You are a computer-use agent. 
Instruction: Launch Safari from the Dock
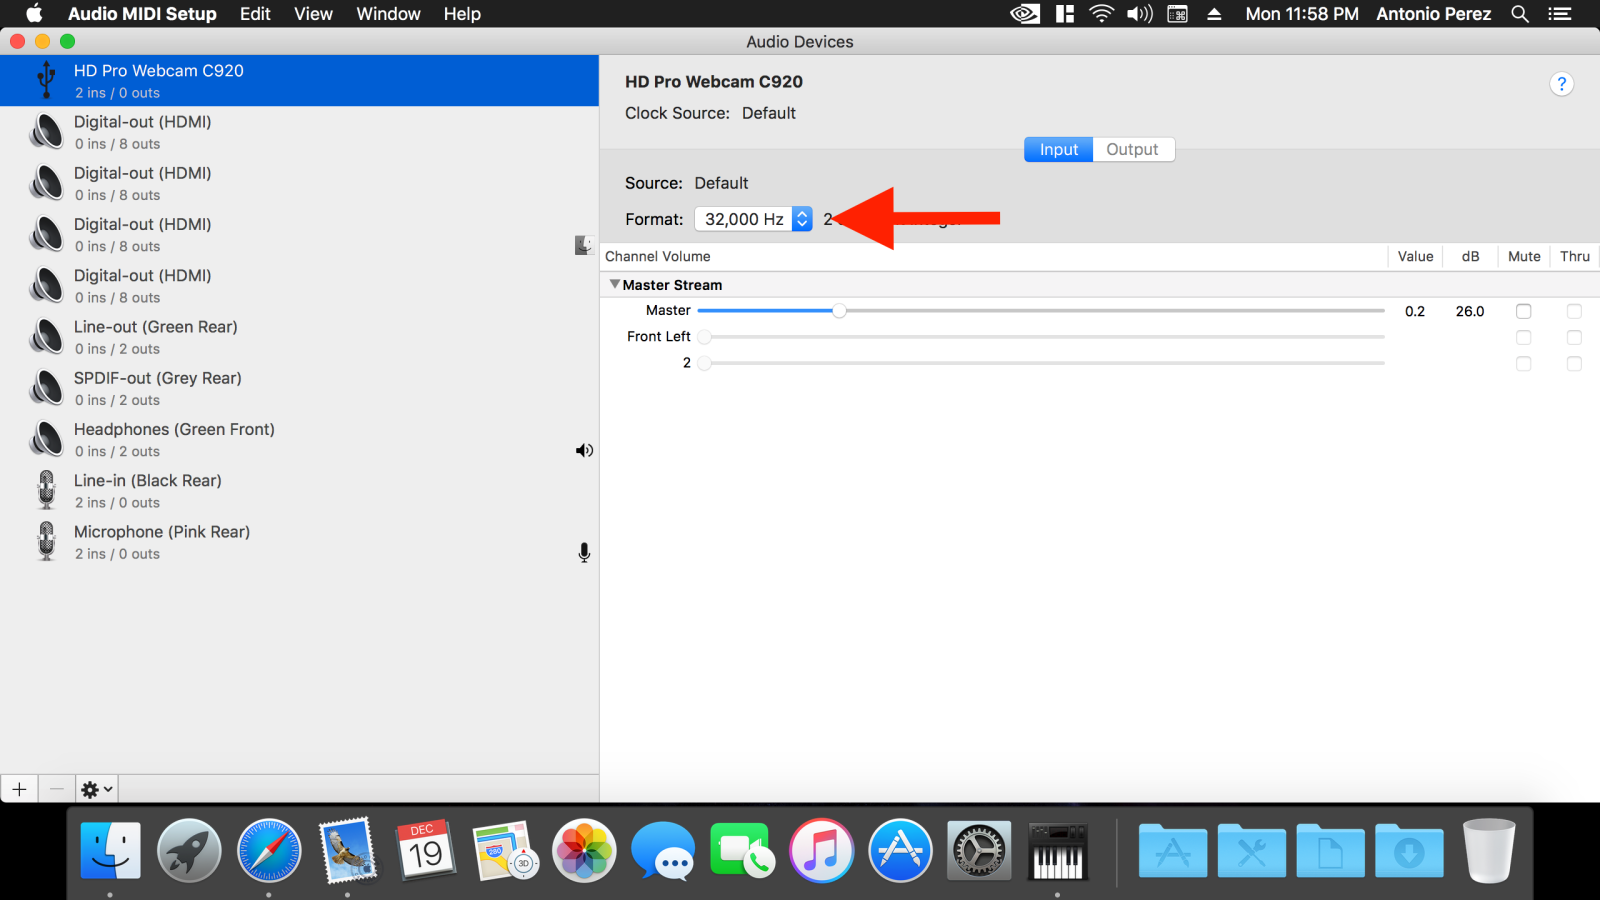(269, 850)
